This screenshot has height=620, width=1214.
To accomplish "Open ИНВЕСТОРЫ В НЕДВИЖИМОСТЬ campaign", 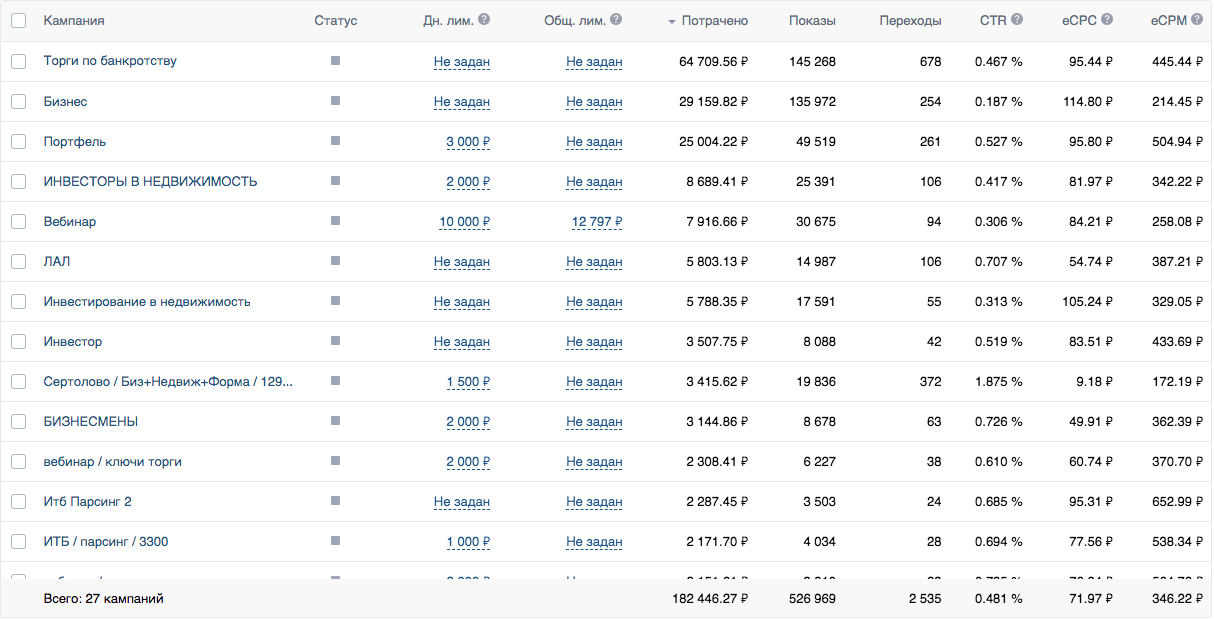I will [x=150, y=181].
